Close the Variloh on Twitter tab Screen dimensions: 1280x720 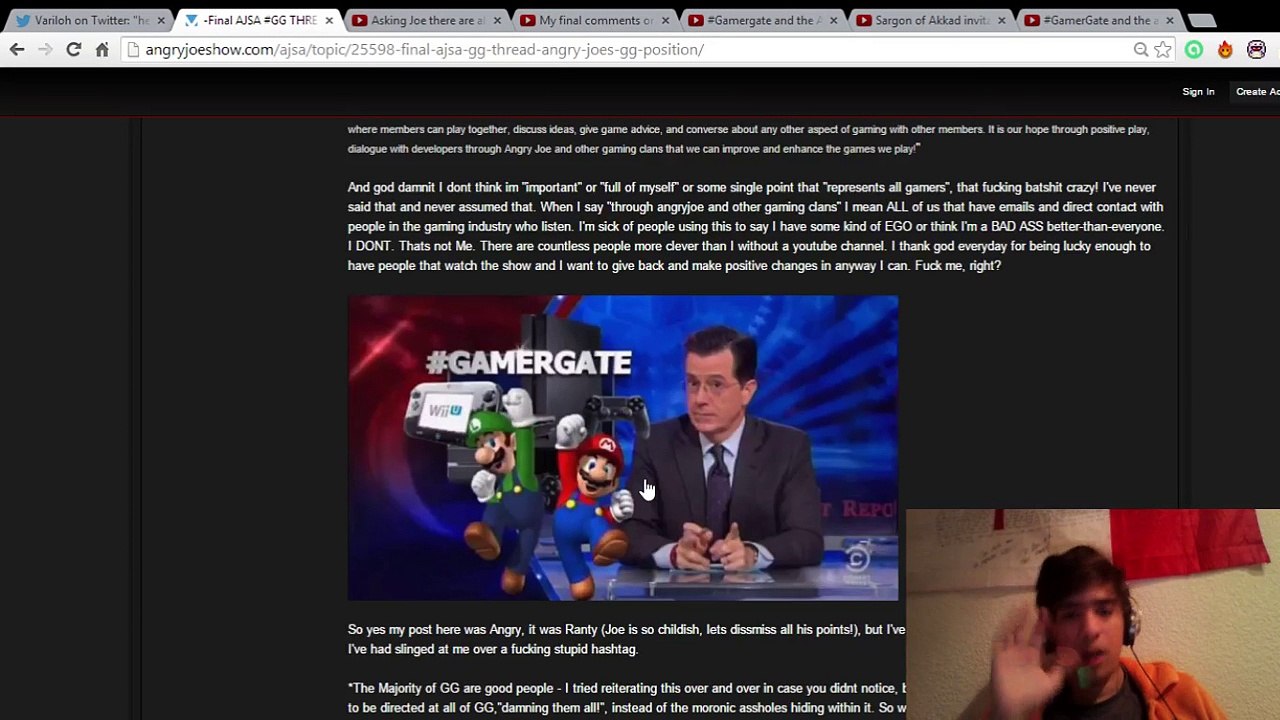(x=161, y=20)
